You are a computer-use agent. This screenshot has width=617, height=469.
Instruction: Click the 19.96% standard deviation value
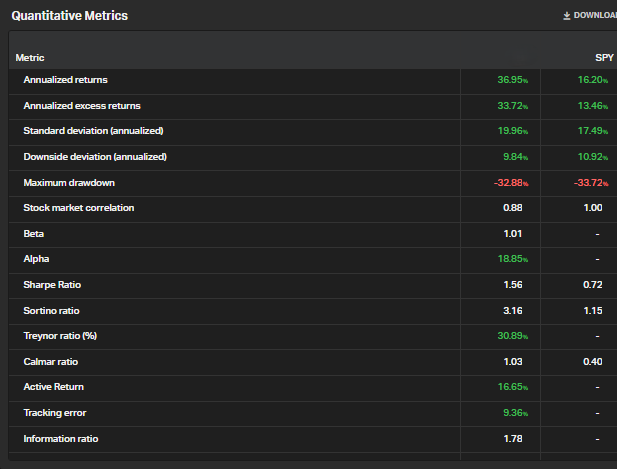tap(513, 131)
